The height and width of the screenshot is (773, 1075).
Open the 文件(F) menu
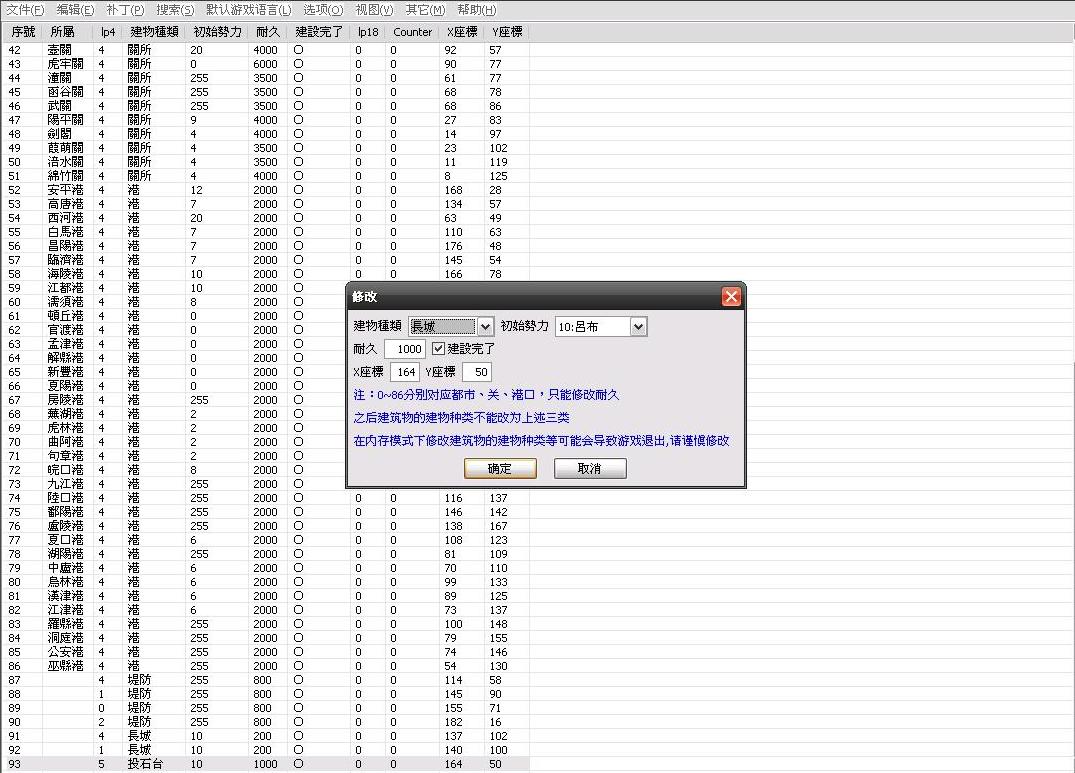coord(25,10)
